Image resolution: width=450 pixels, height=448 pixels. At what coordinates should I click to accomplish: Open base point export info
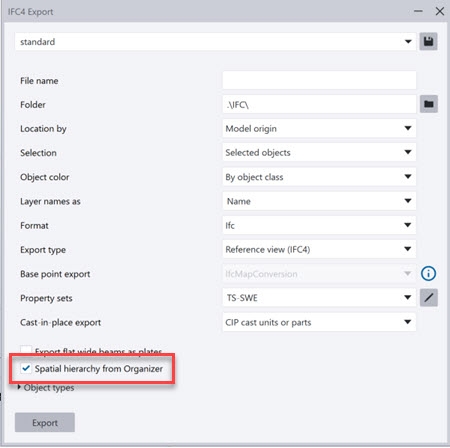point(429,274)
